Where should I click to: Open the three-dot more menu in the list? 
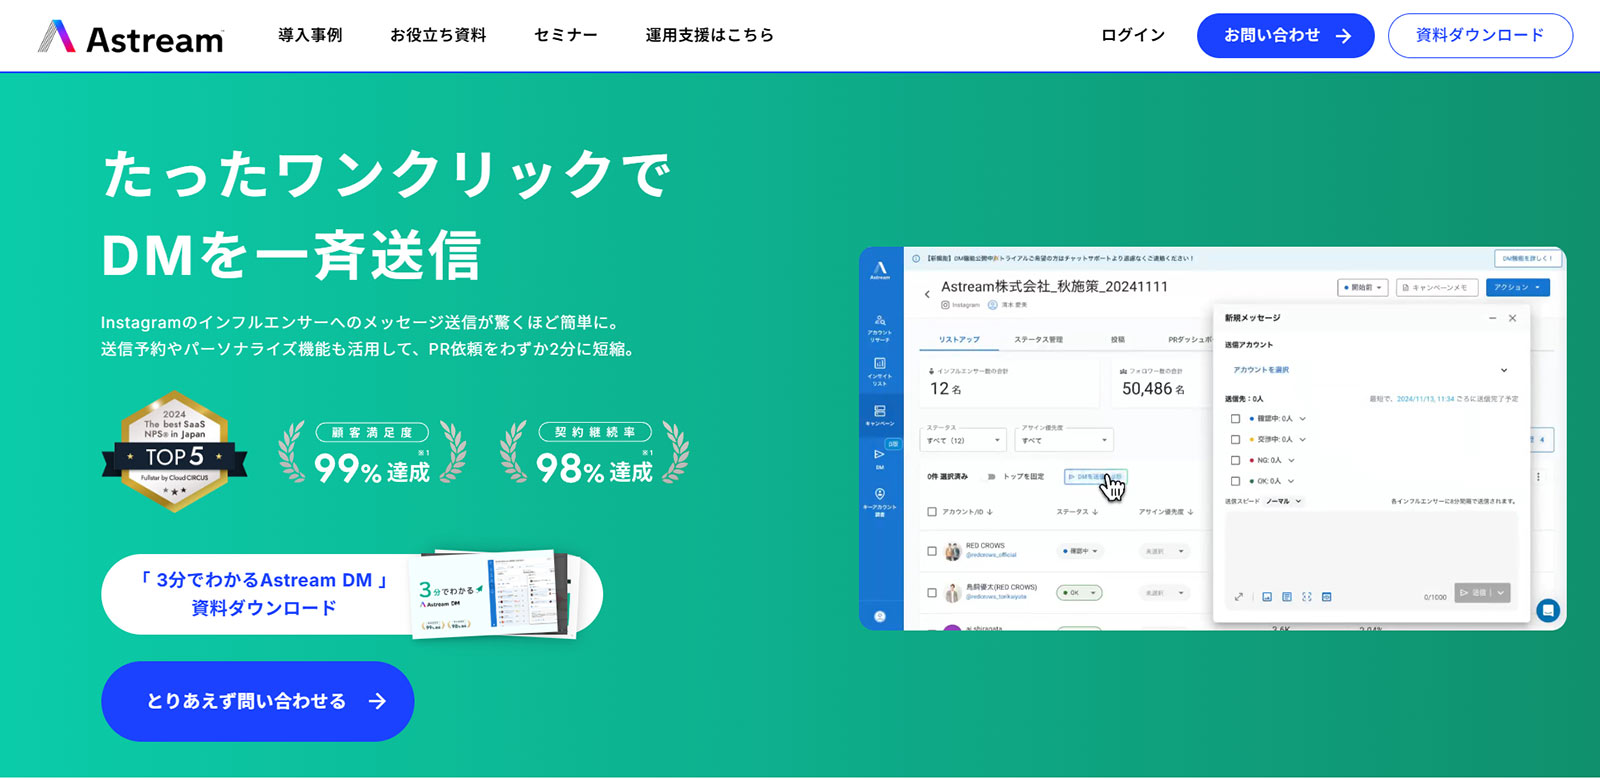[x=1538, y=477]
